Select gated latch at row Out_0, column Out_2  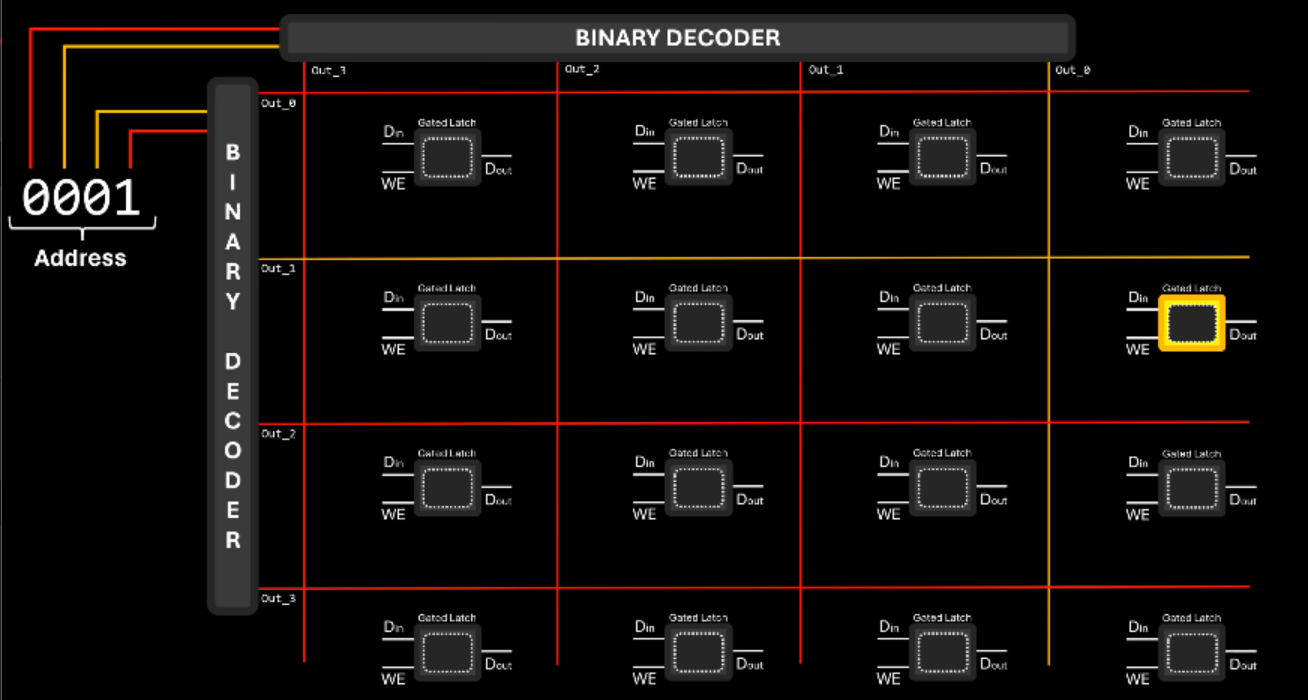[x=699, y=157]
